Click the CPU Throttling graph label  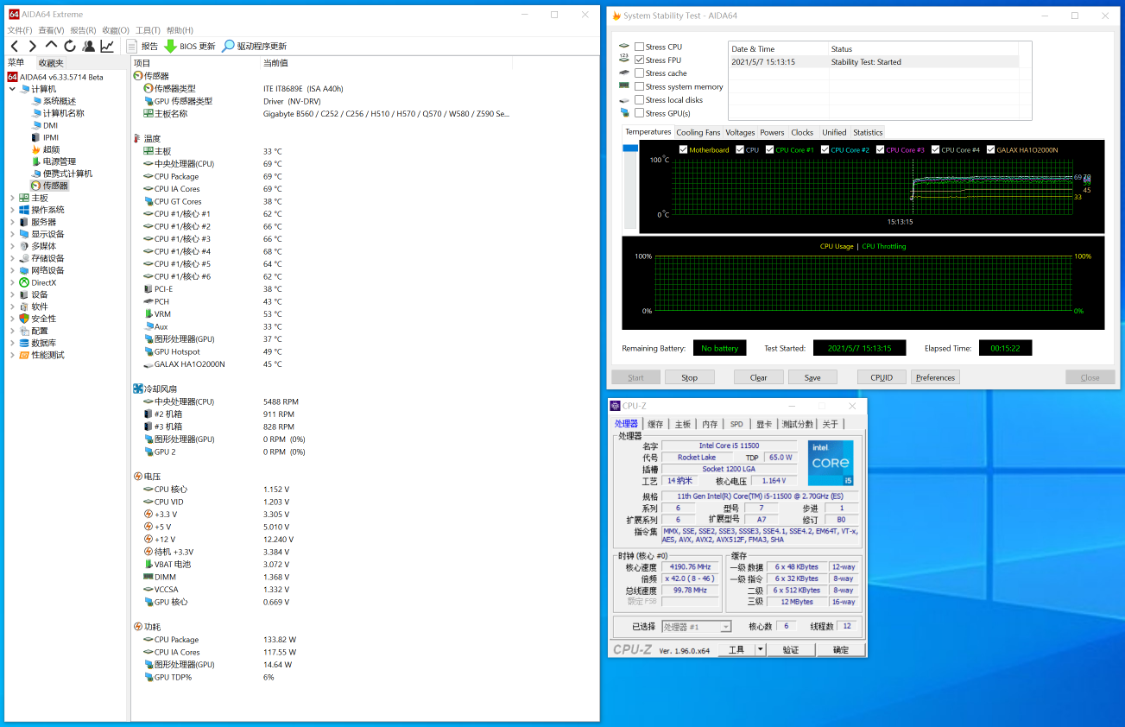[884, 246]
